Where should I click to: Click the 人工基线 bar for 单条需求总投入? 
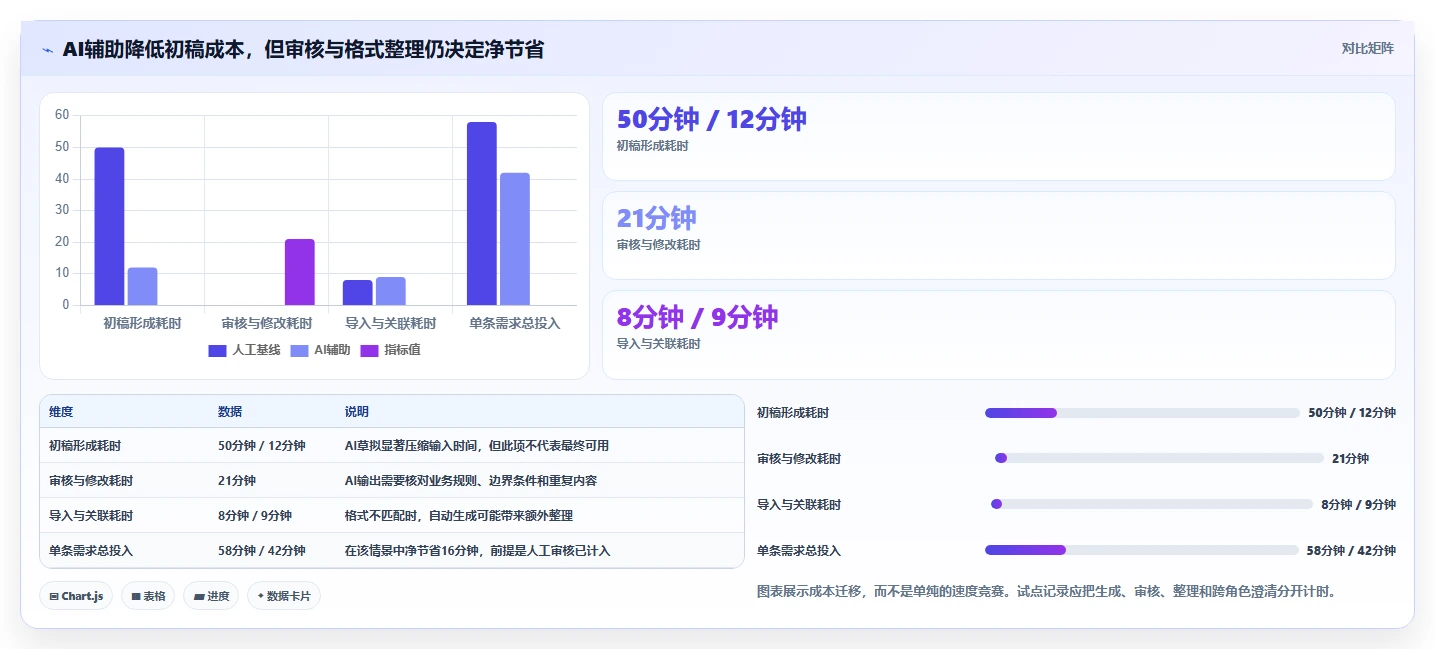481,213
